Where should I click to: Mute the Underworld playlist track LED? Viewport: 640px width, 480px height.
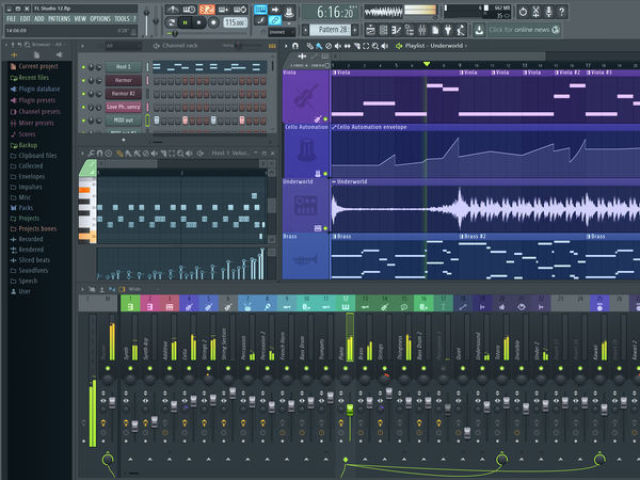pos(325,228)
